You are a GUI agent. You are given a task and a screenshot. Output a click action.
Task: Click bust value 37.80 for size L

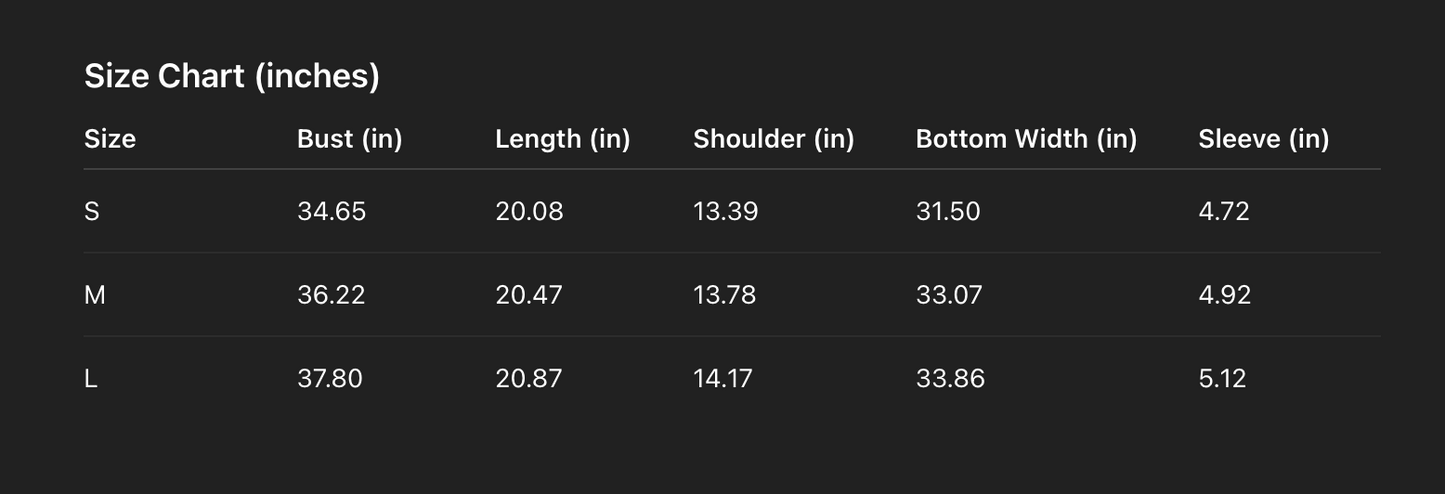(330, 379)
